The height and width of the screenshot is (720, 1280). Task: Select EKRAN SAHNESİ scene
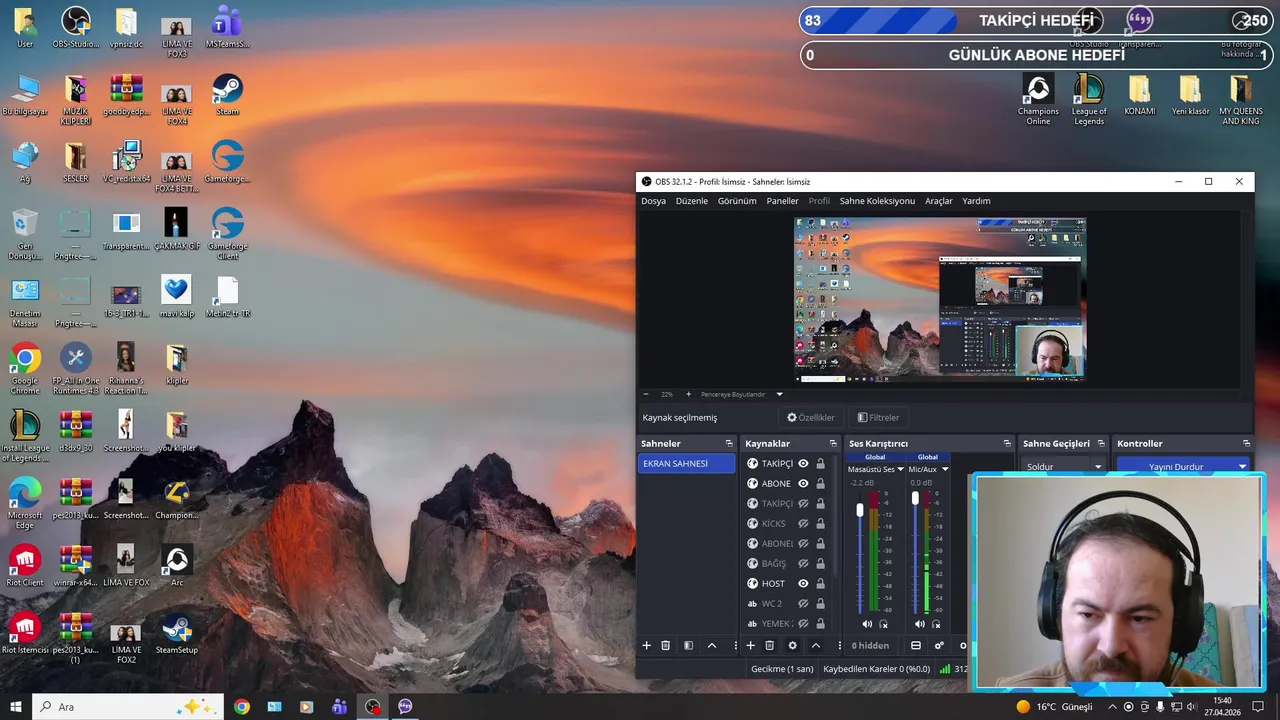point(687,464)
